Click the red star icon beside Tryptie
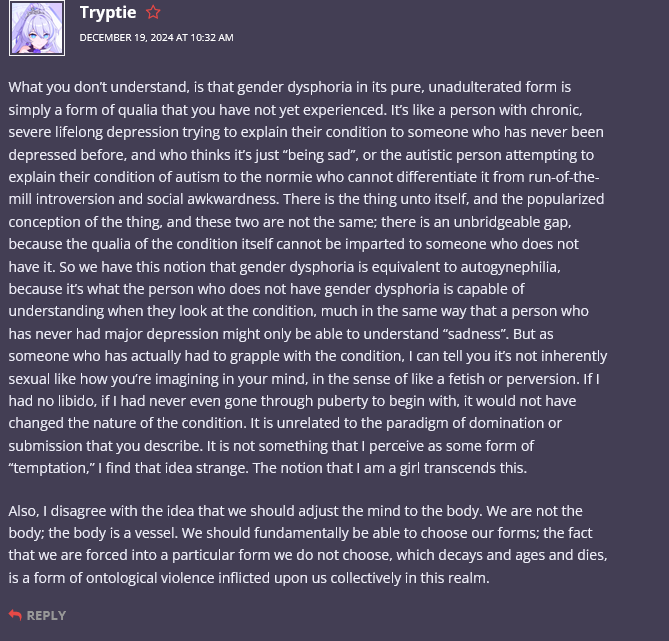The image size is (669, 641). (153, 13)
